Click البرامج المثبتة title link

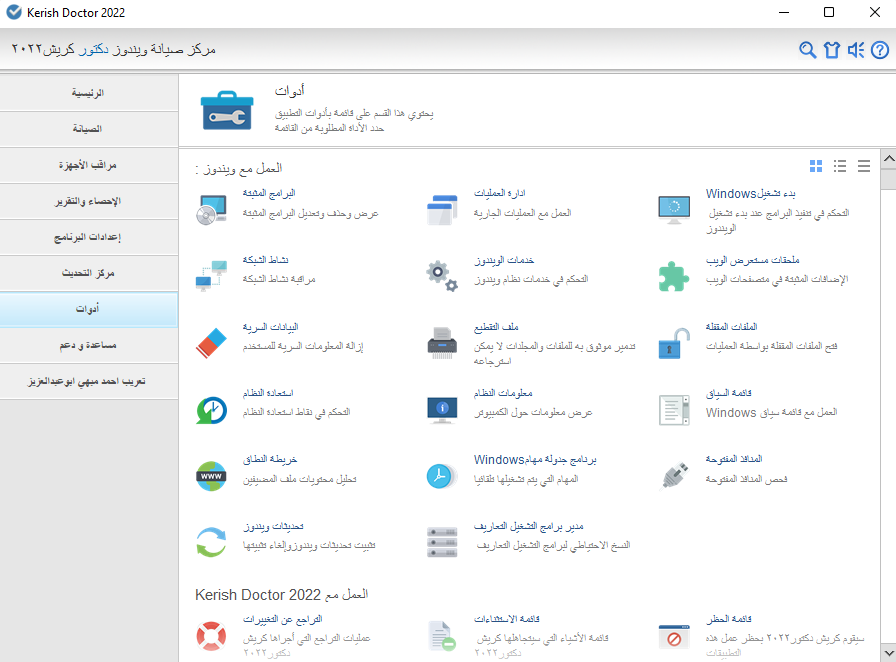[269, 193]
